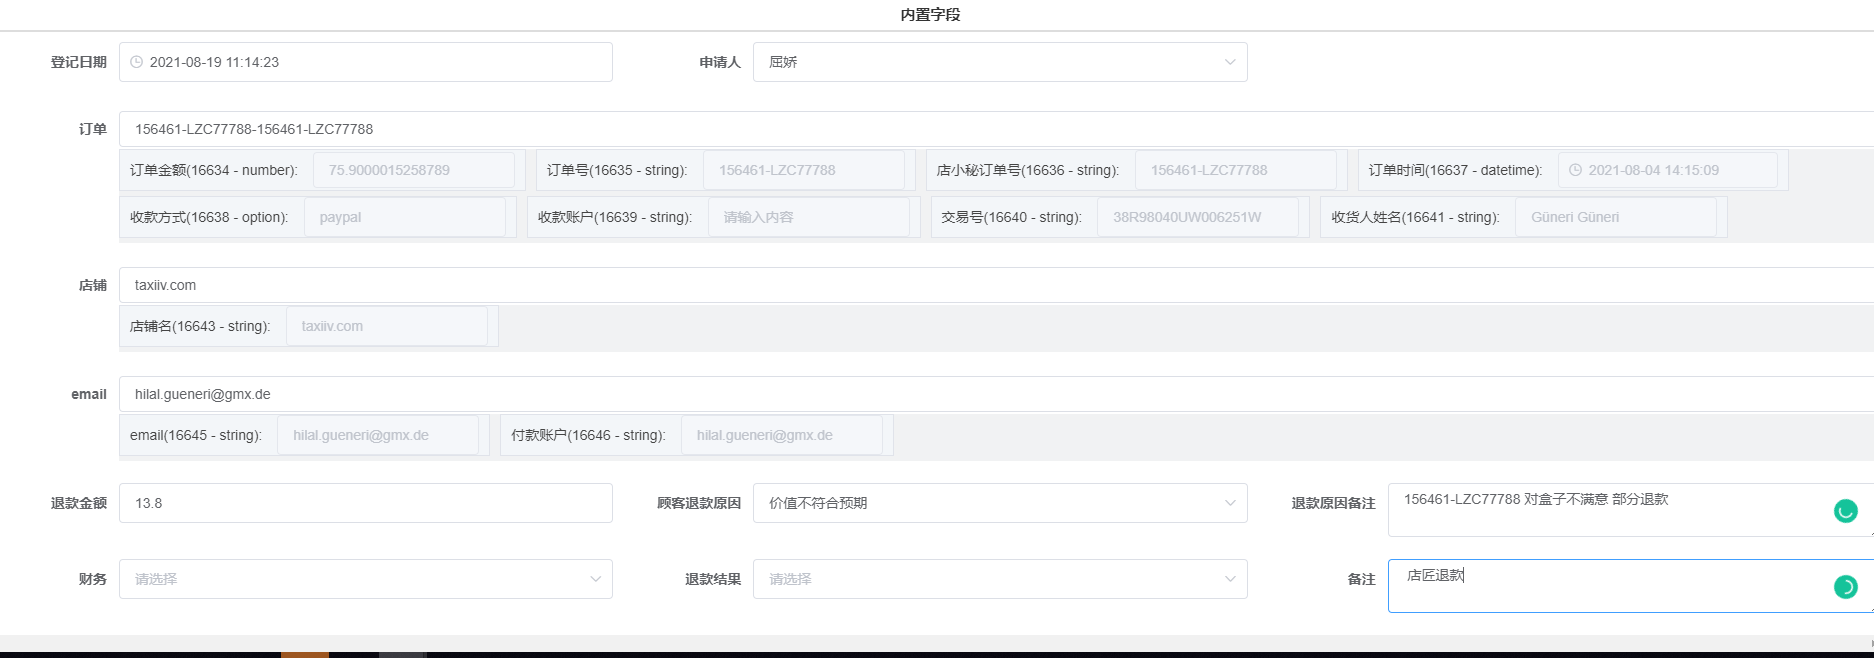
Task: Click the clock icon in 登记日期 field
Action: tap(137, 62)
